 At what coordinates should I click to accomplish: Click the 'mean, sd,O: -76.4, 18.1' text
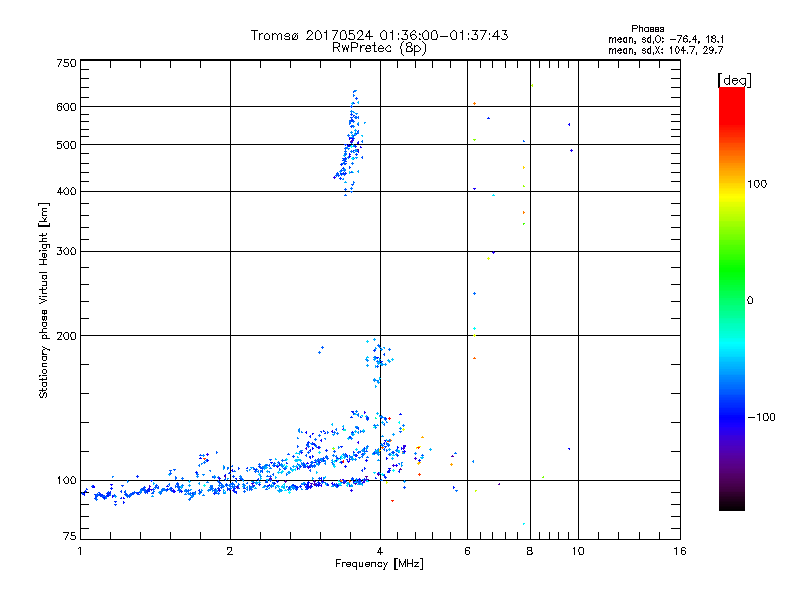point(665,39)
